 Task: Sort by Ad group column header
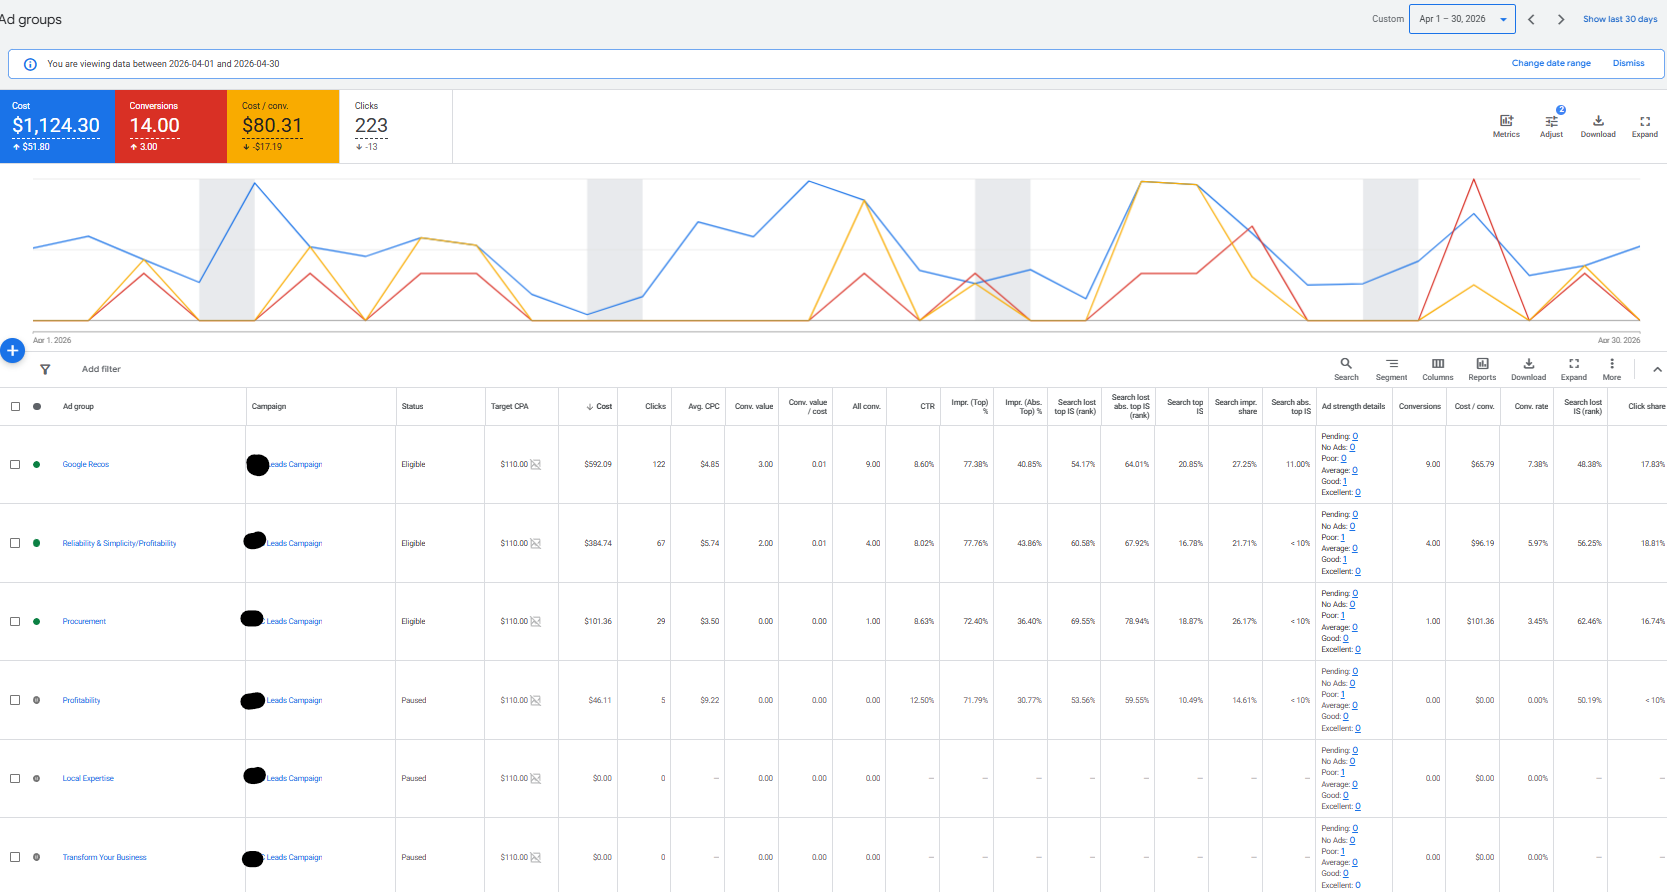coord(78,406)
